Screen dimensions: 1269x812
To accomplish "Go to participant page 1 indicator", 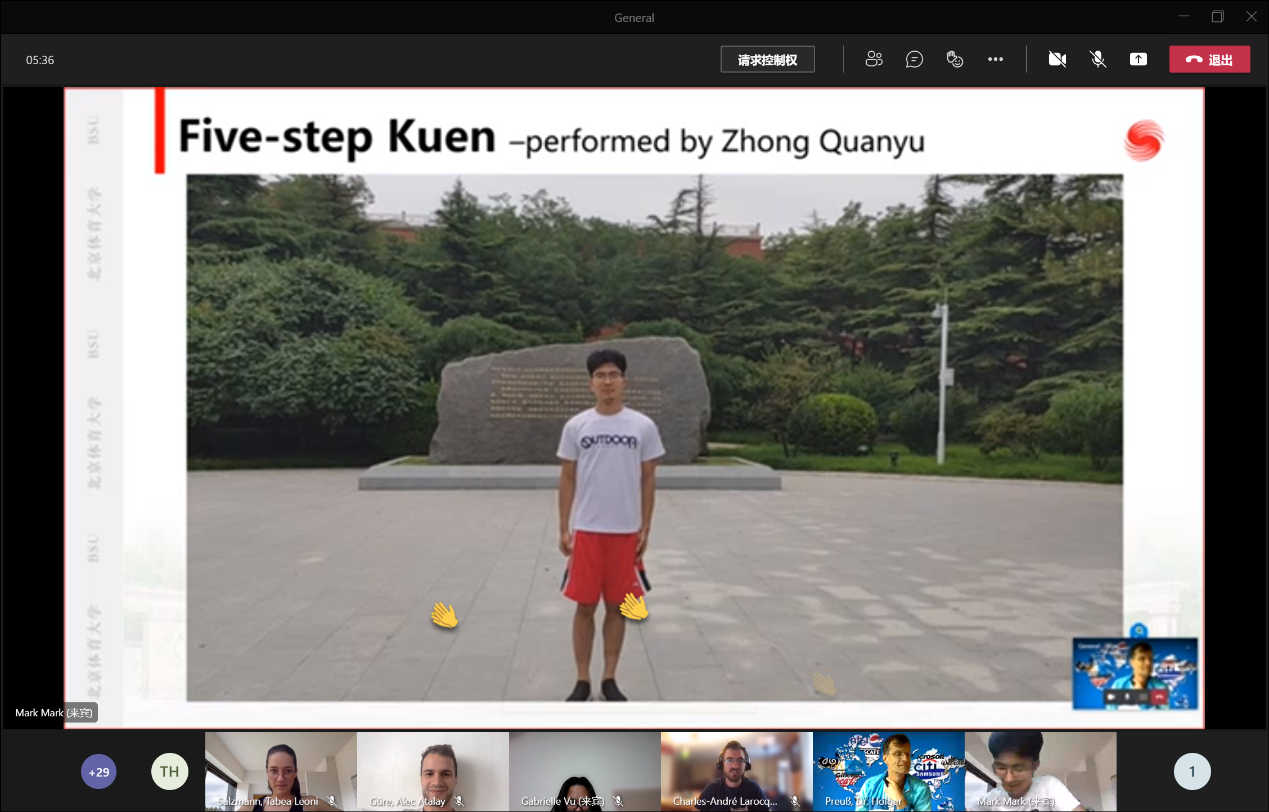I will (1192, 771).
